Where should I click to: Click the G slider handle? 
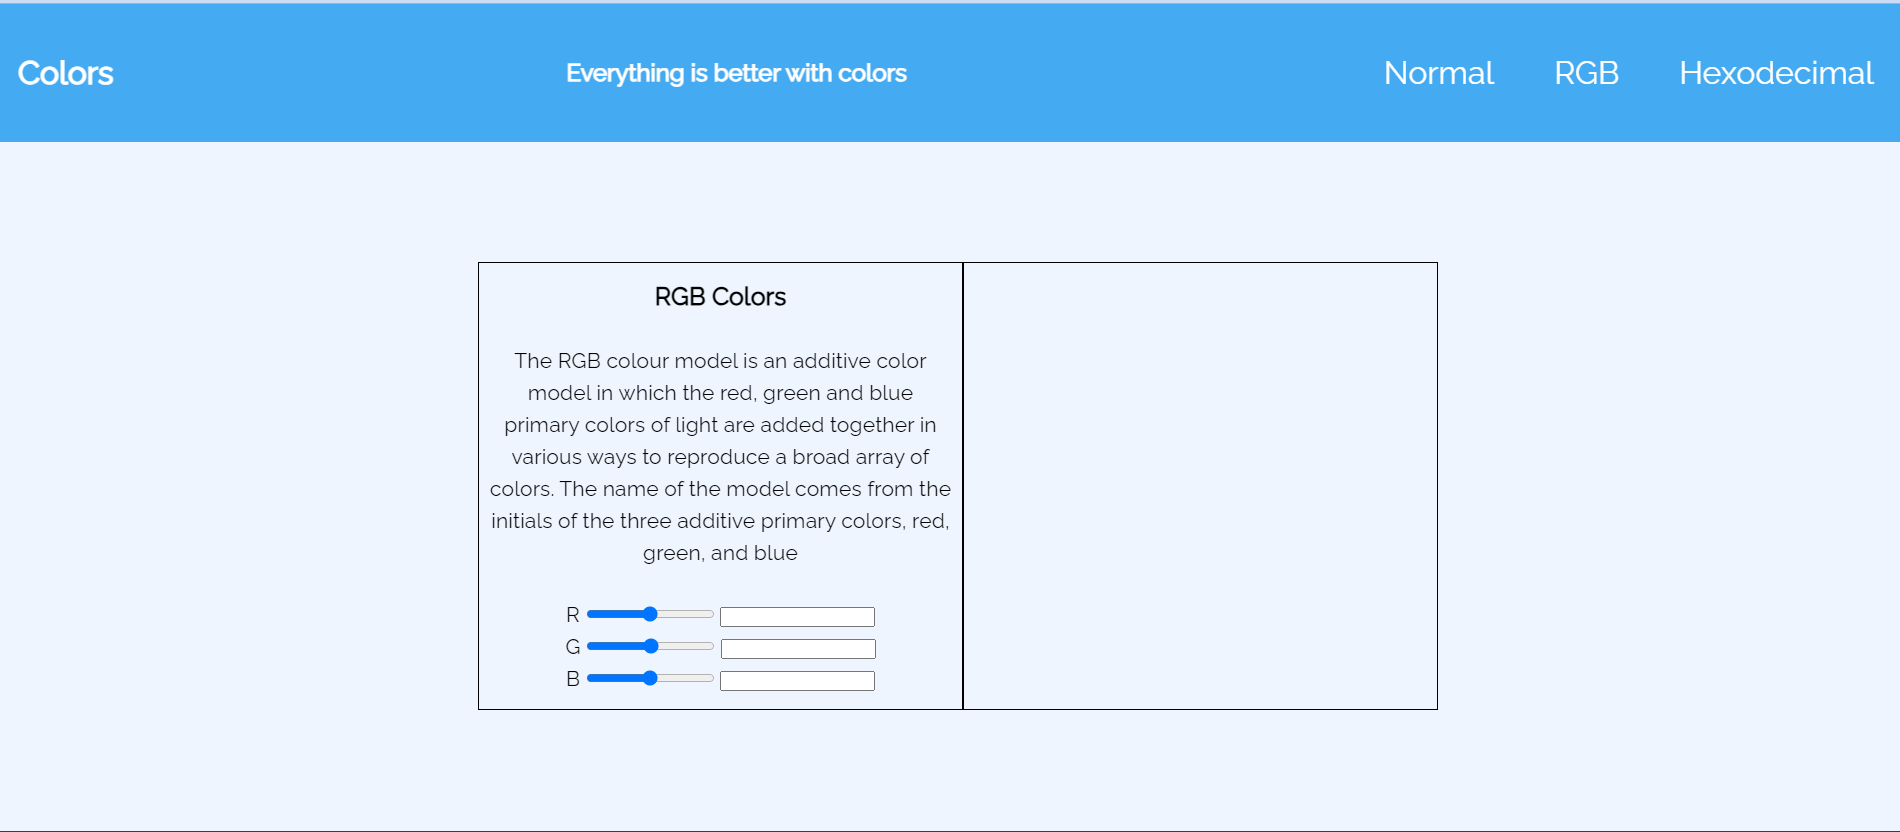[651, 646]
